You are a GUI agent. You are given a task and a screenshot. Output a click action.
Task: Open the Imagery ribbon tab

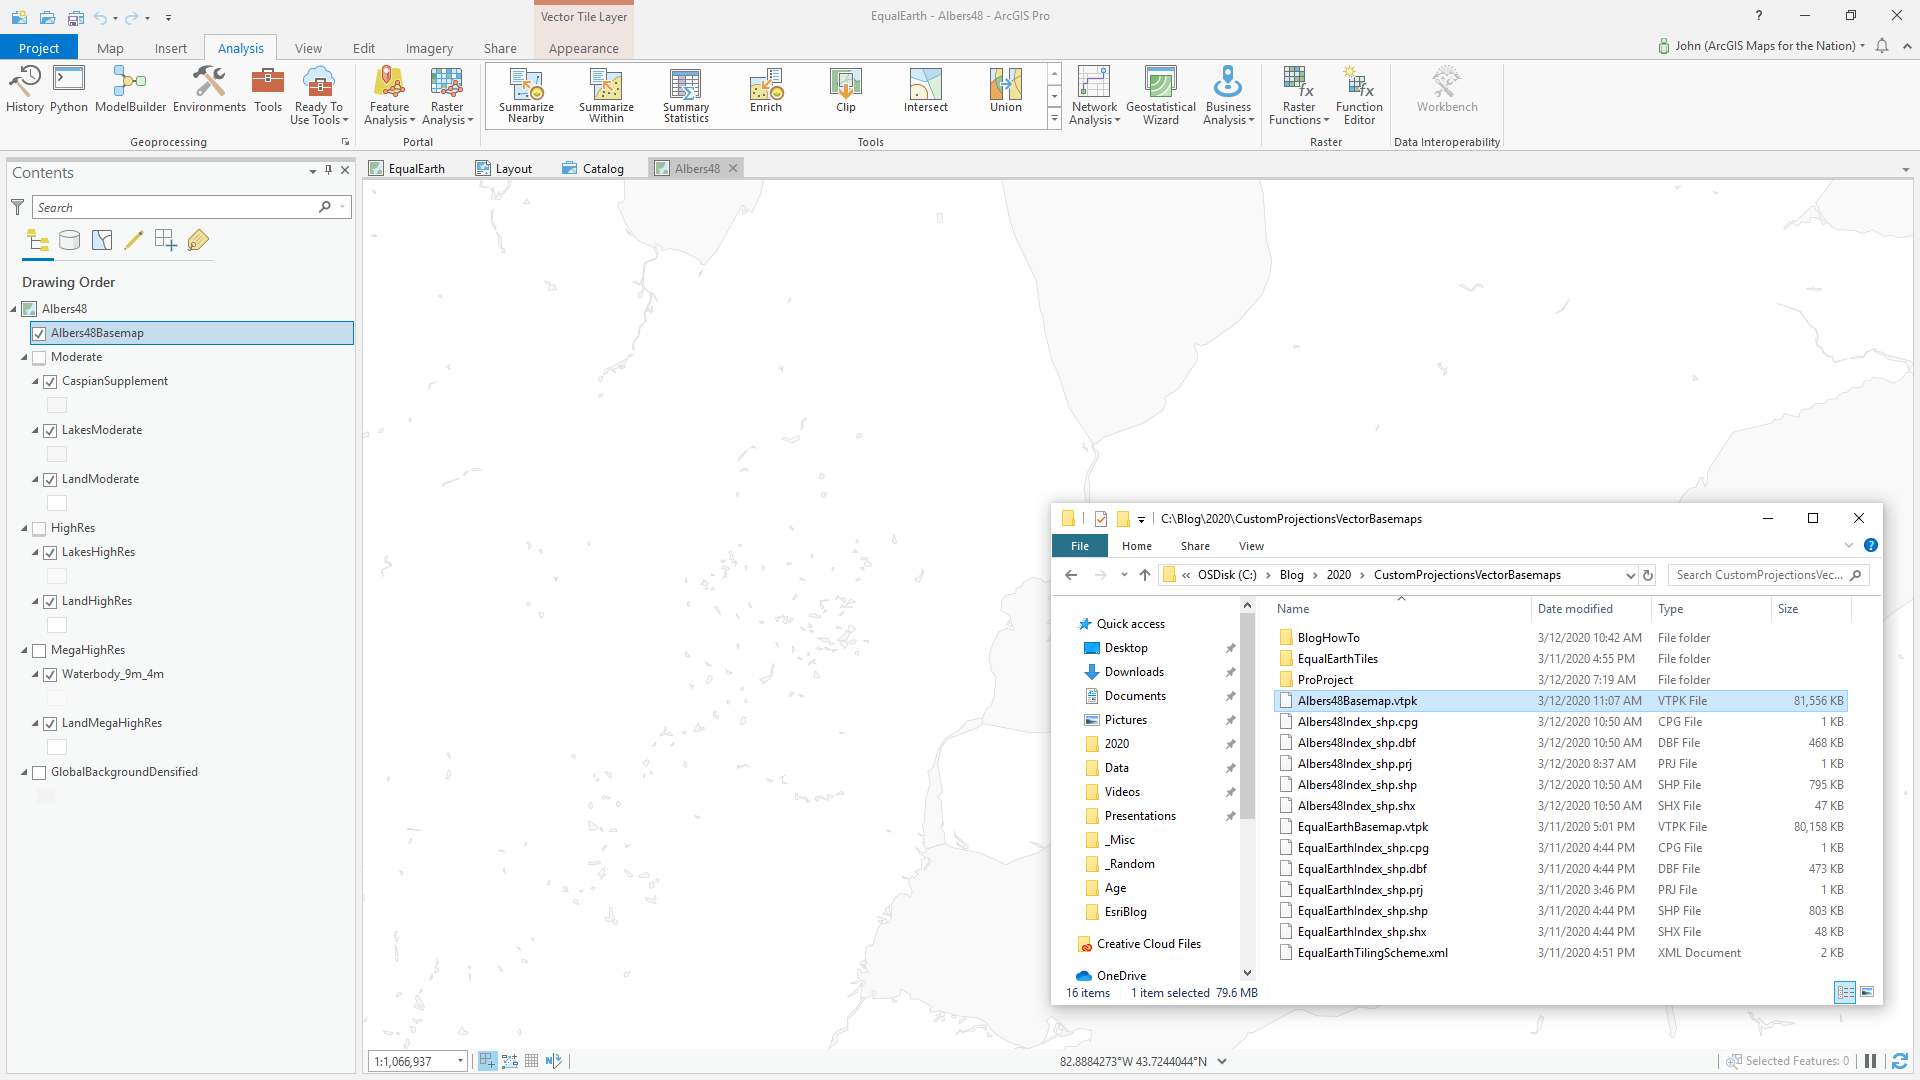click(x=429, y=48)
